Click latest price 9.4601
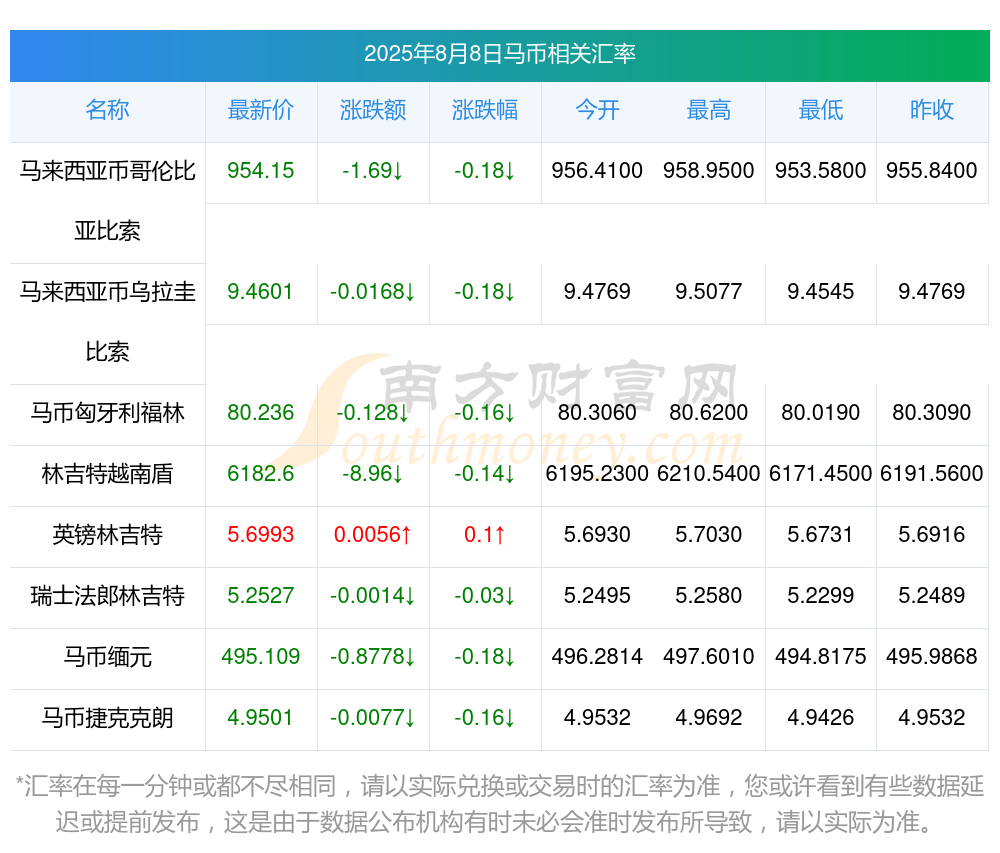 click(260, 292)
